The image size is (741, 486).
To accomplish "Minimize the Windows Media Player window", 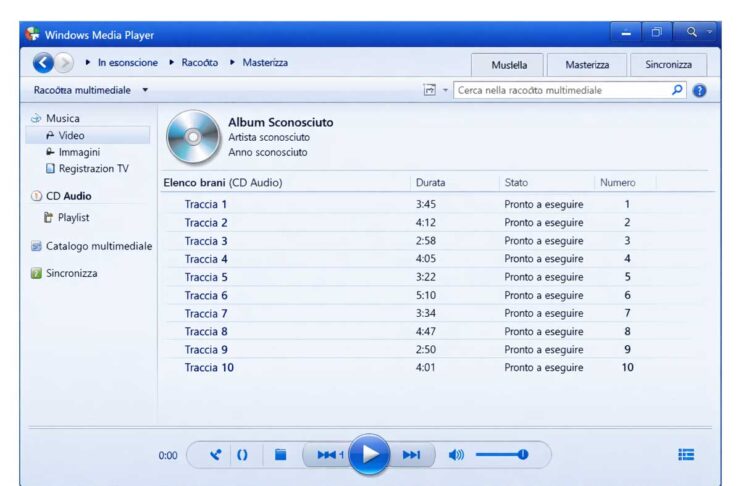I will coord(626,32).
